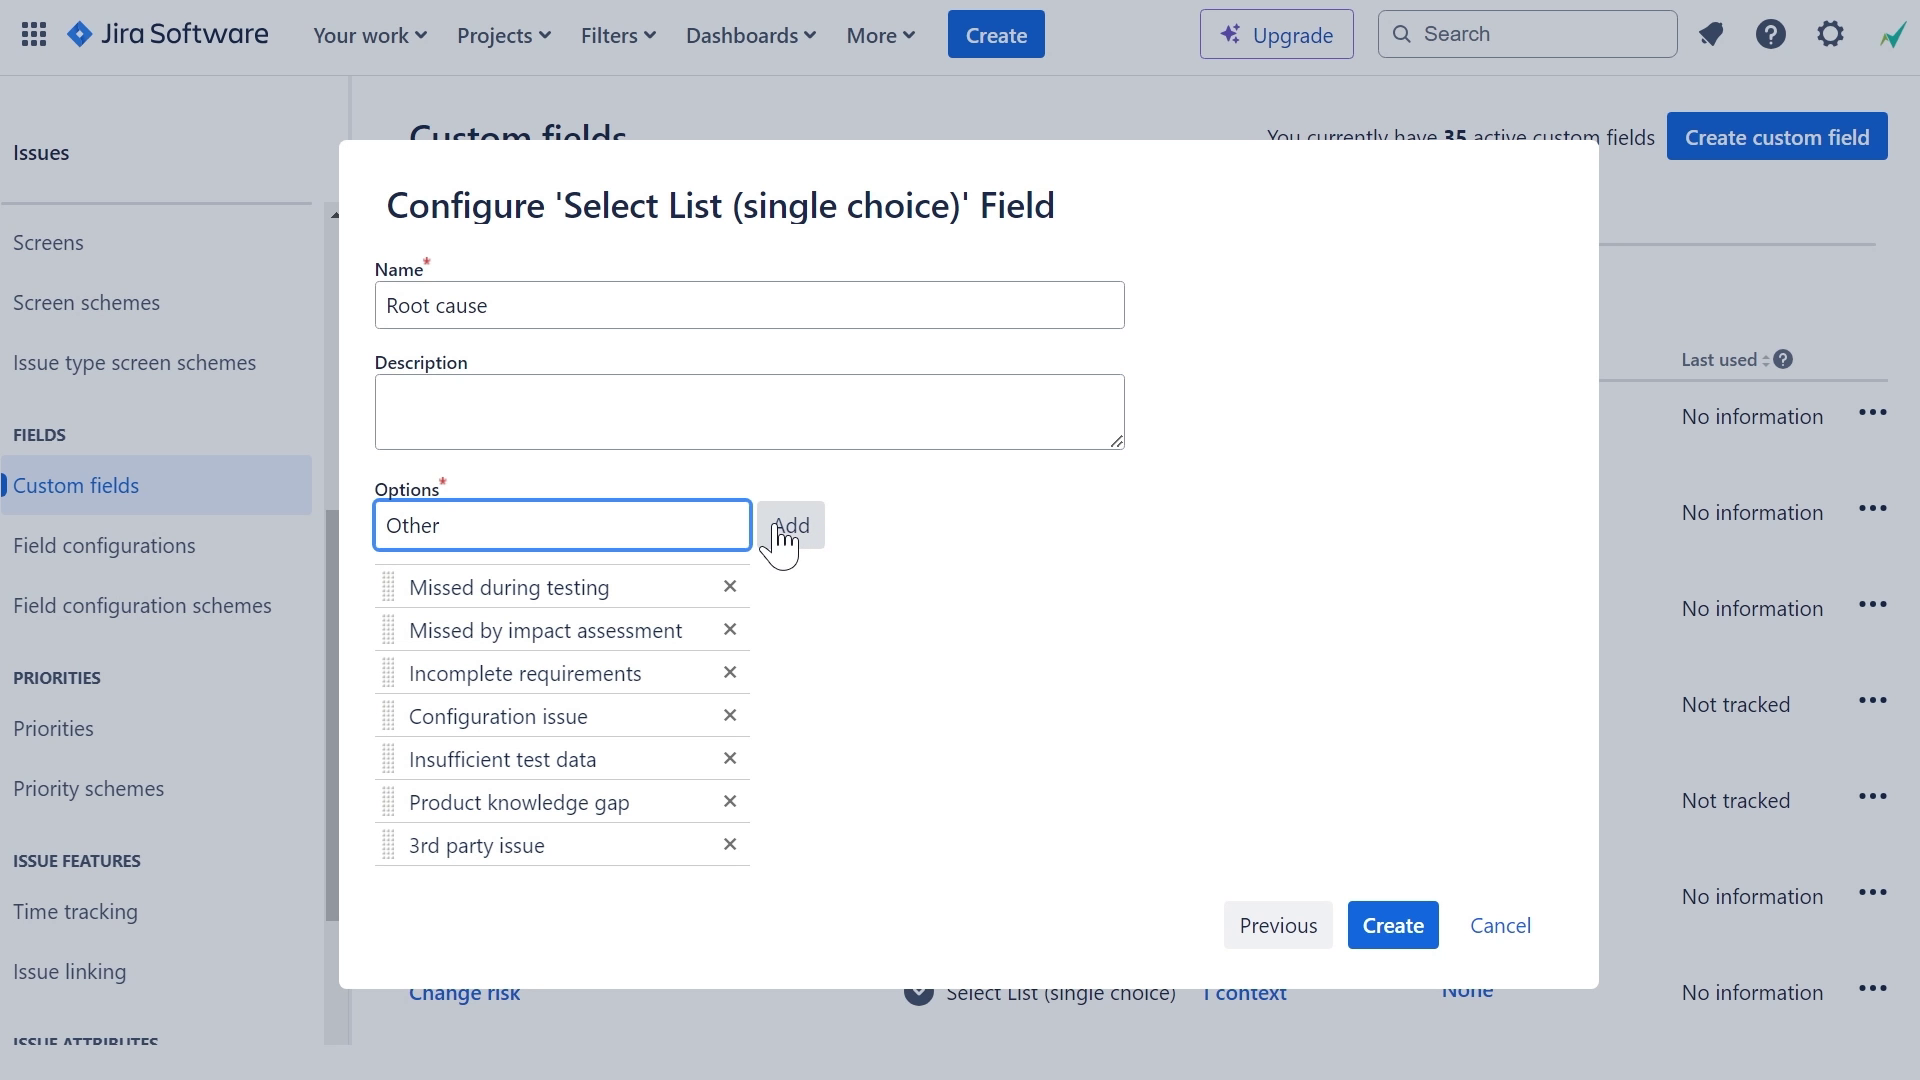1920x1080 pixels.
Task: Remove the 3rd party issue option
Action: tap(730, 844)
